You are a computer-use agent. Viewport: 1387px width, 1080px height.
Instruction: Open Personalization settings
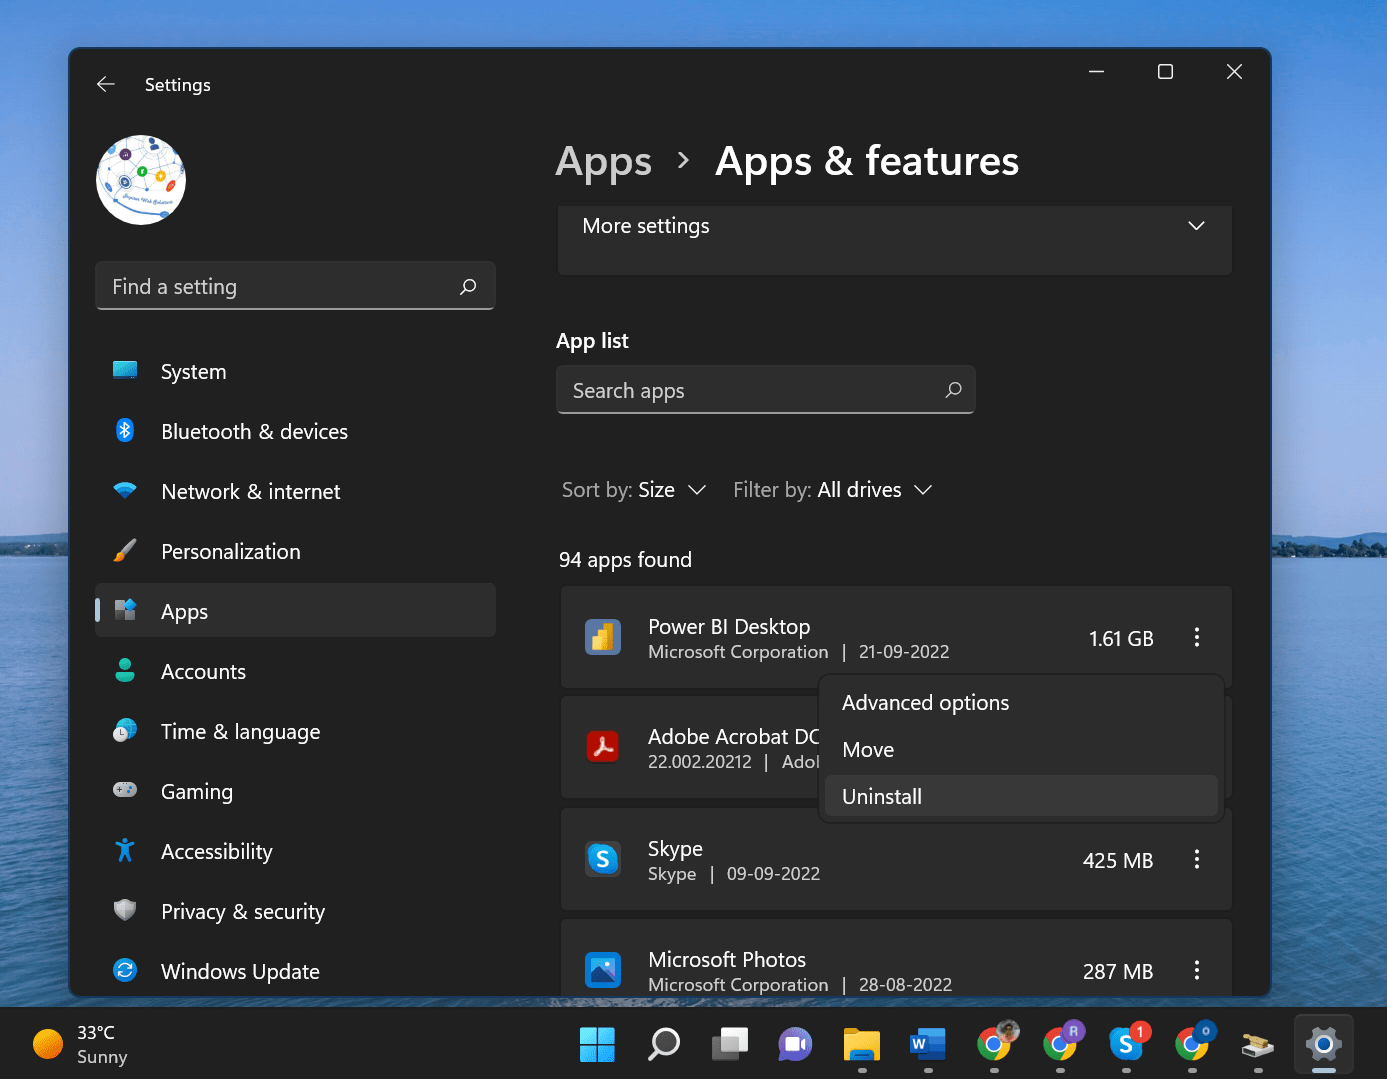(295, 552)
